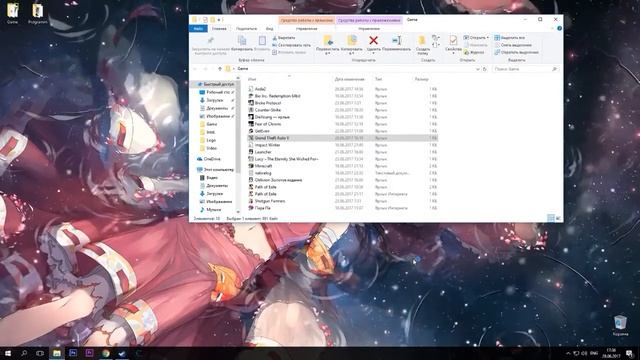The height and width of the screenshot is (360, 640).
Task: Select Grand Theft Auto V shortcut
Action: point(342,138)
